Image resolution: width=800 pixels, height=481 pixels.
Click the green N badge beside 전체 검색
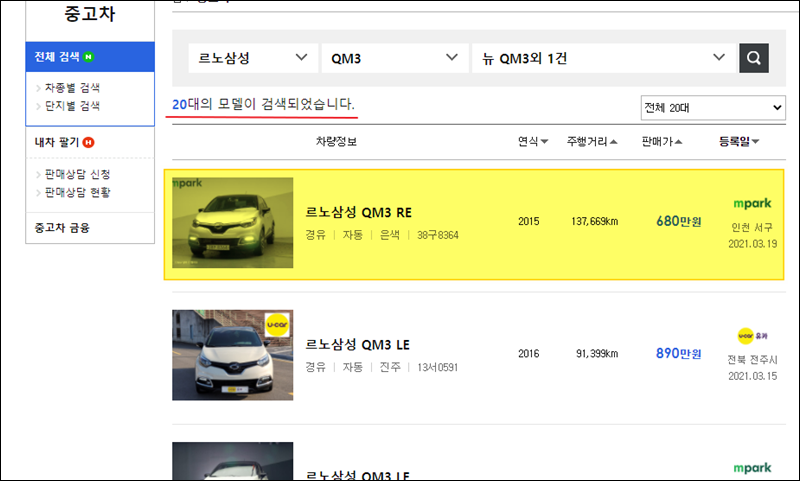click(x=89, y=57)
